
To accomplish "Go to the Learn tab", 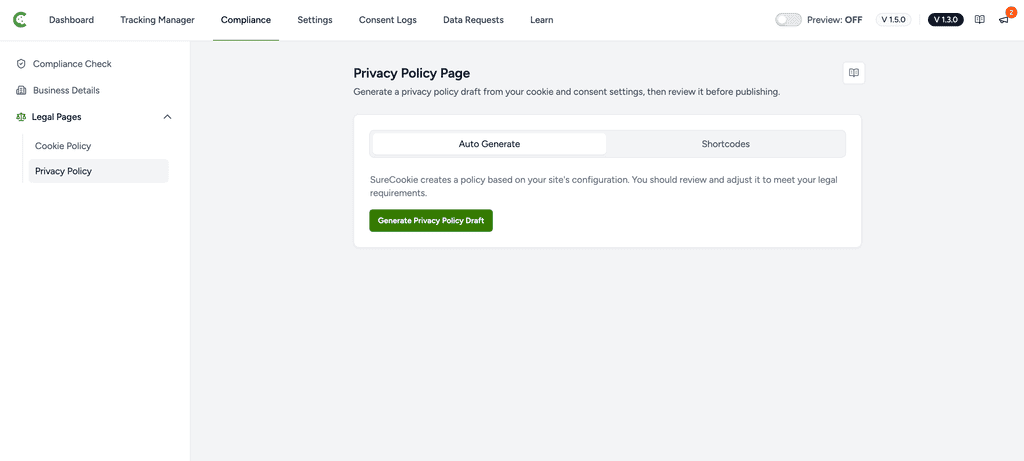I will coord(541,20).
